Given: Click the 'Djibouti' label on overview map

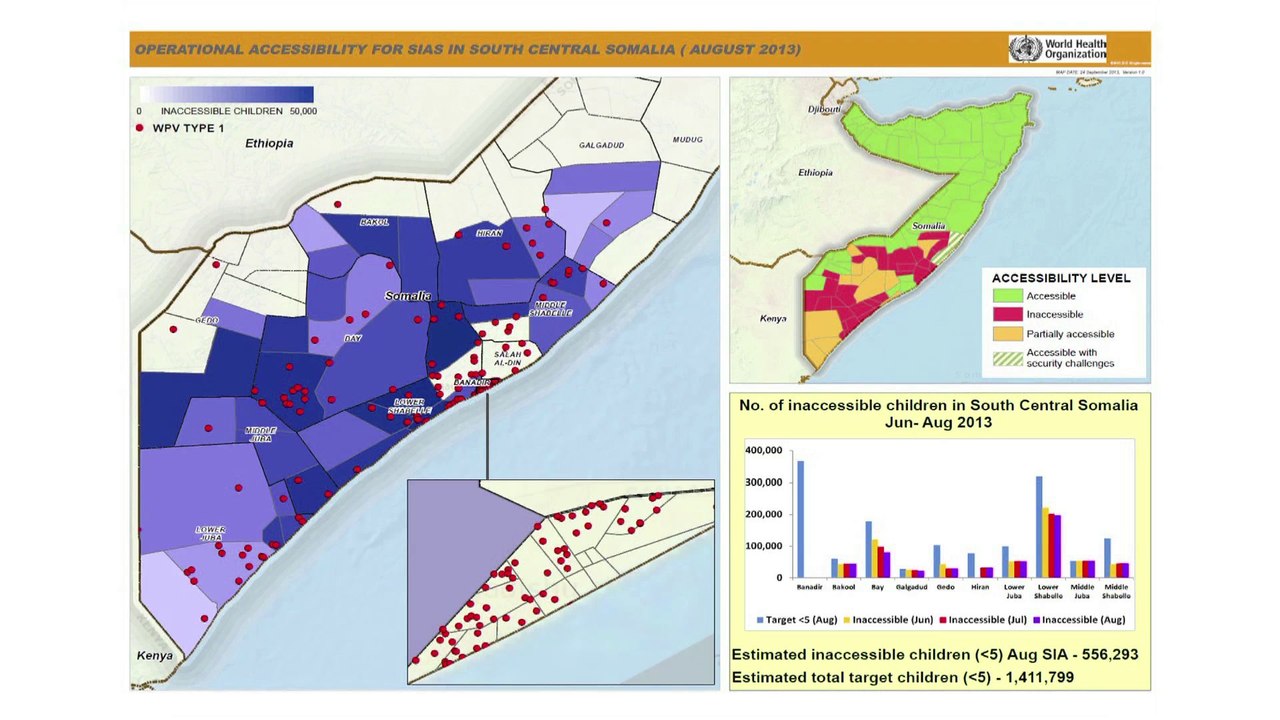Looking at the screenshot, I should click(827, 108).
